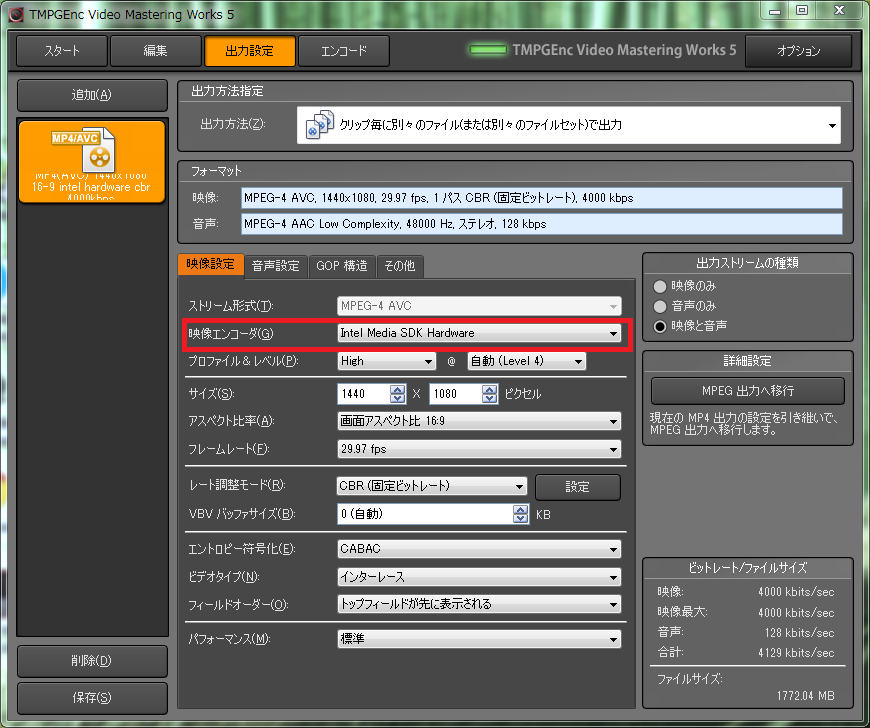Click the 音声 format summary field

click(542, 224)
